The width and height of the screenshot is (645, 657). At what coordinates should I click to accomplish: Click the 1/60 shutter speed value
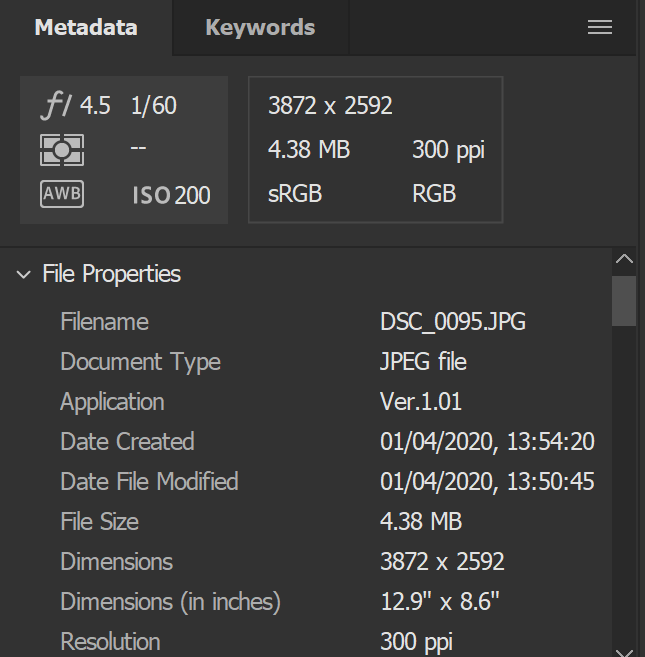pyautogui.click(x=153, y=106)
